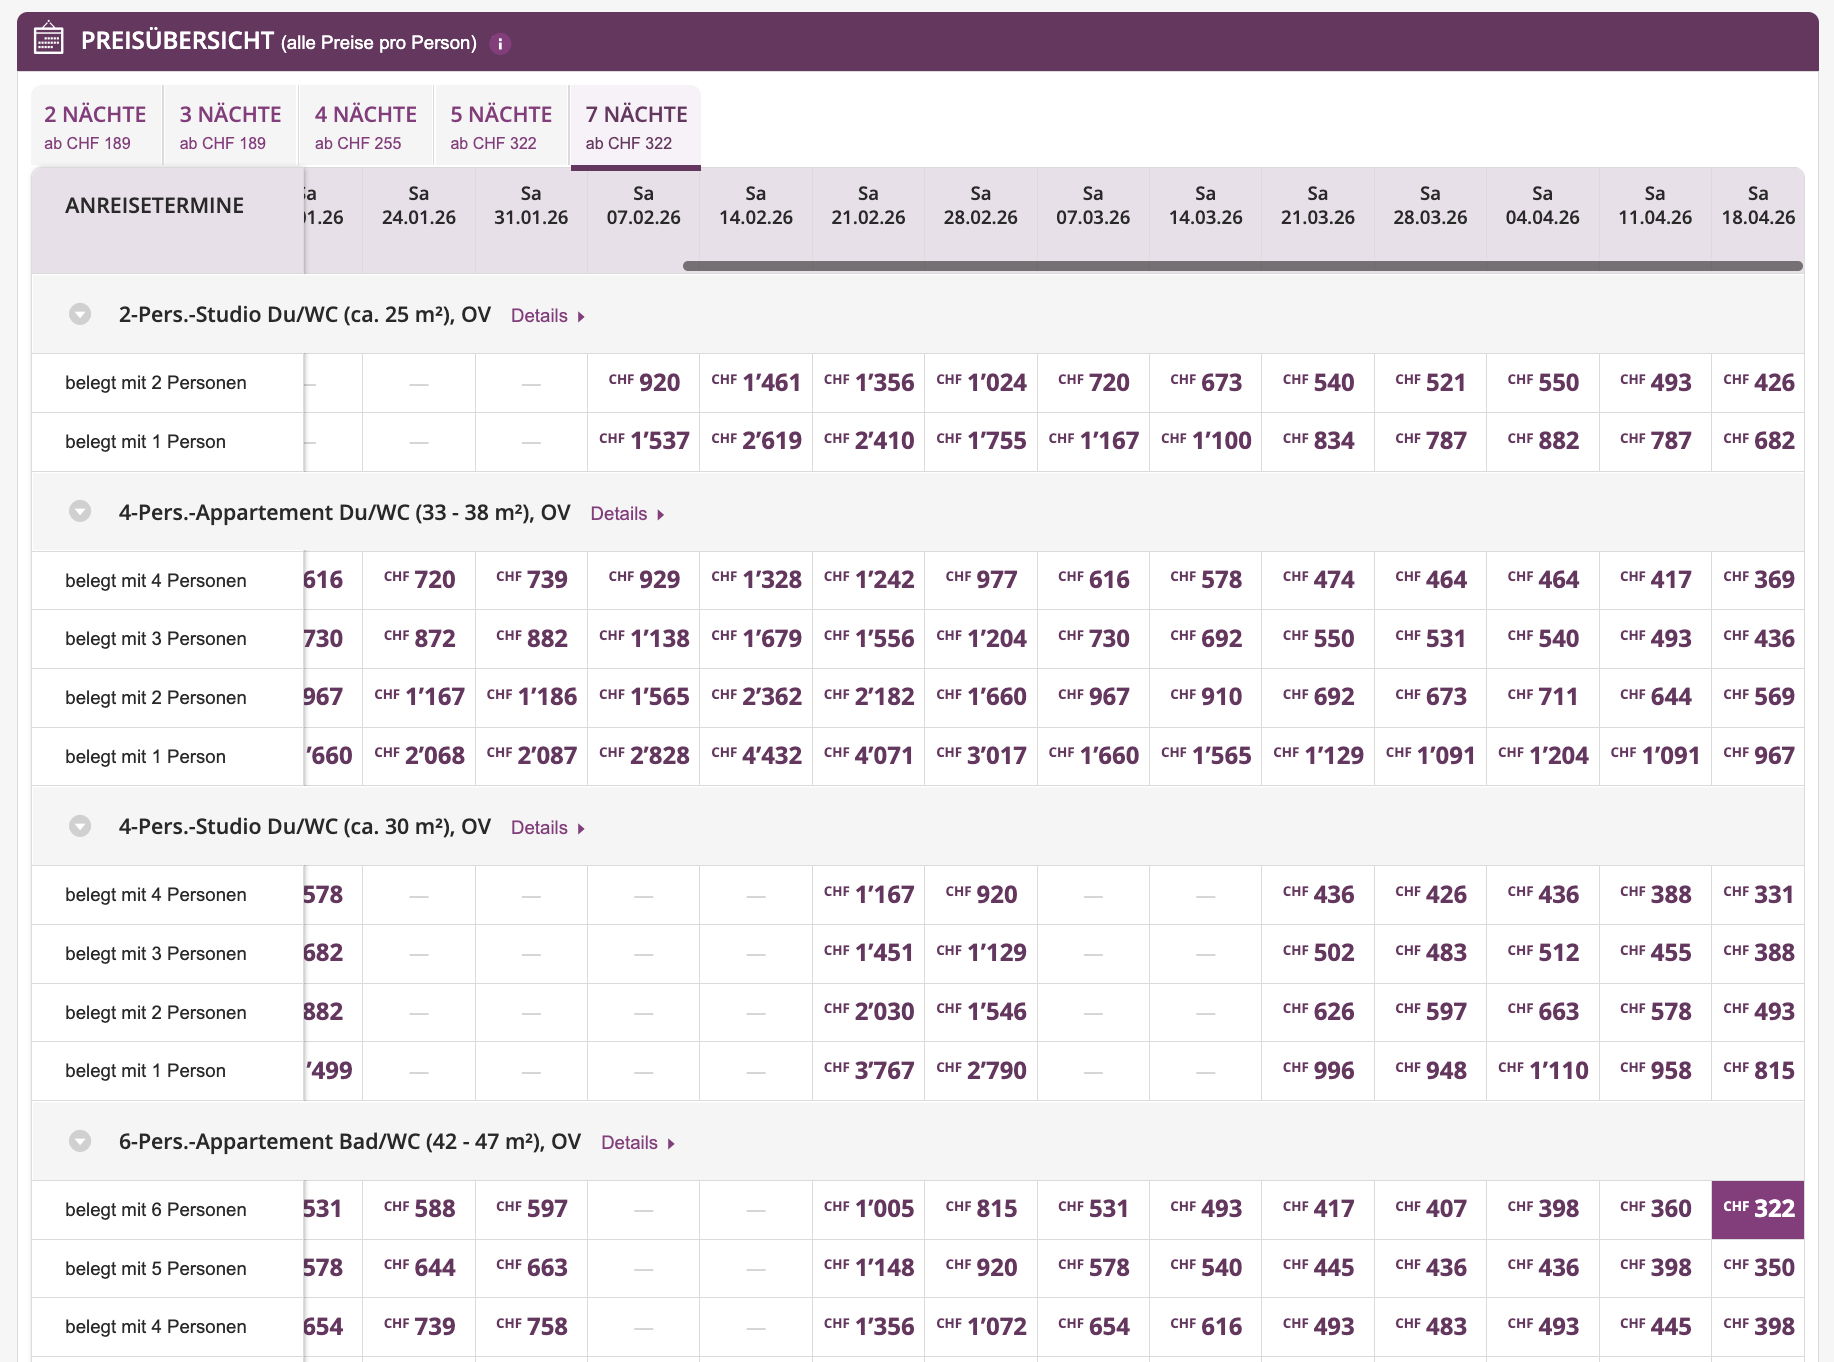The width and height of the screenshot is (1834, 1362).
Task: Select the 4 Nächte tab
Action: (365, 127)
